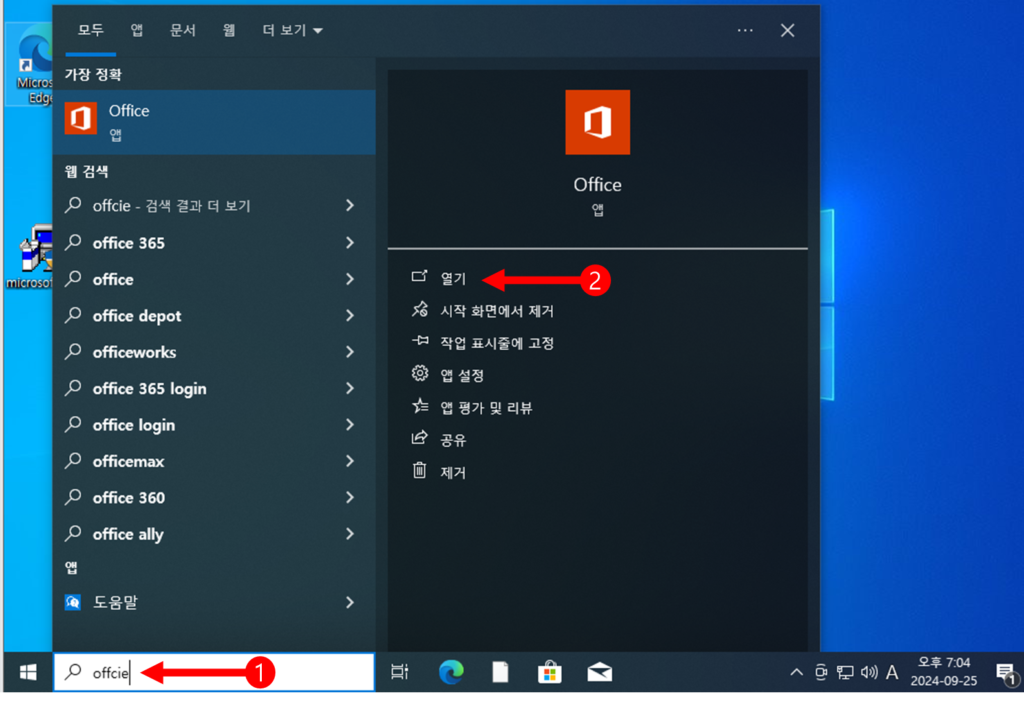The height and width of the screenshot is (702, 1024).
Task: Open the blank document icon on taskbar
Action: 500,672
